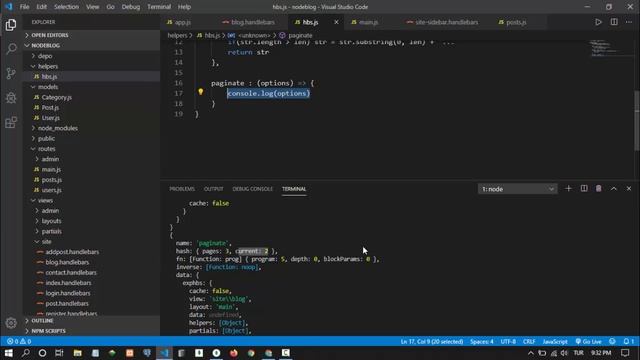The width and height of the screenshot is (640, 360).
Task: Kill the terminal with trash icon
Action: [x=598, y=189]
